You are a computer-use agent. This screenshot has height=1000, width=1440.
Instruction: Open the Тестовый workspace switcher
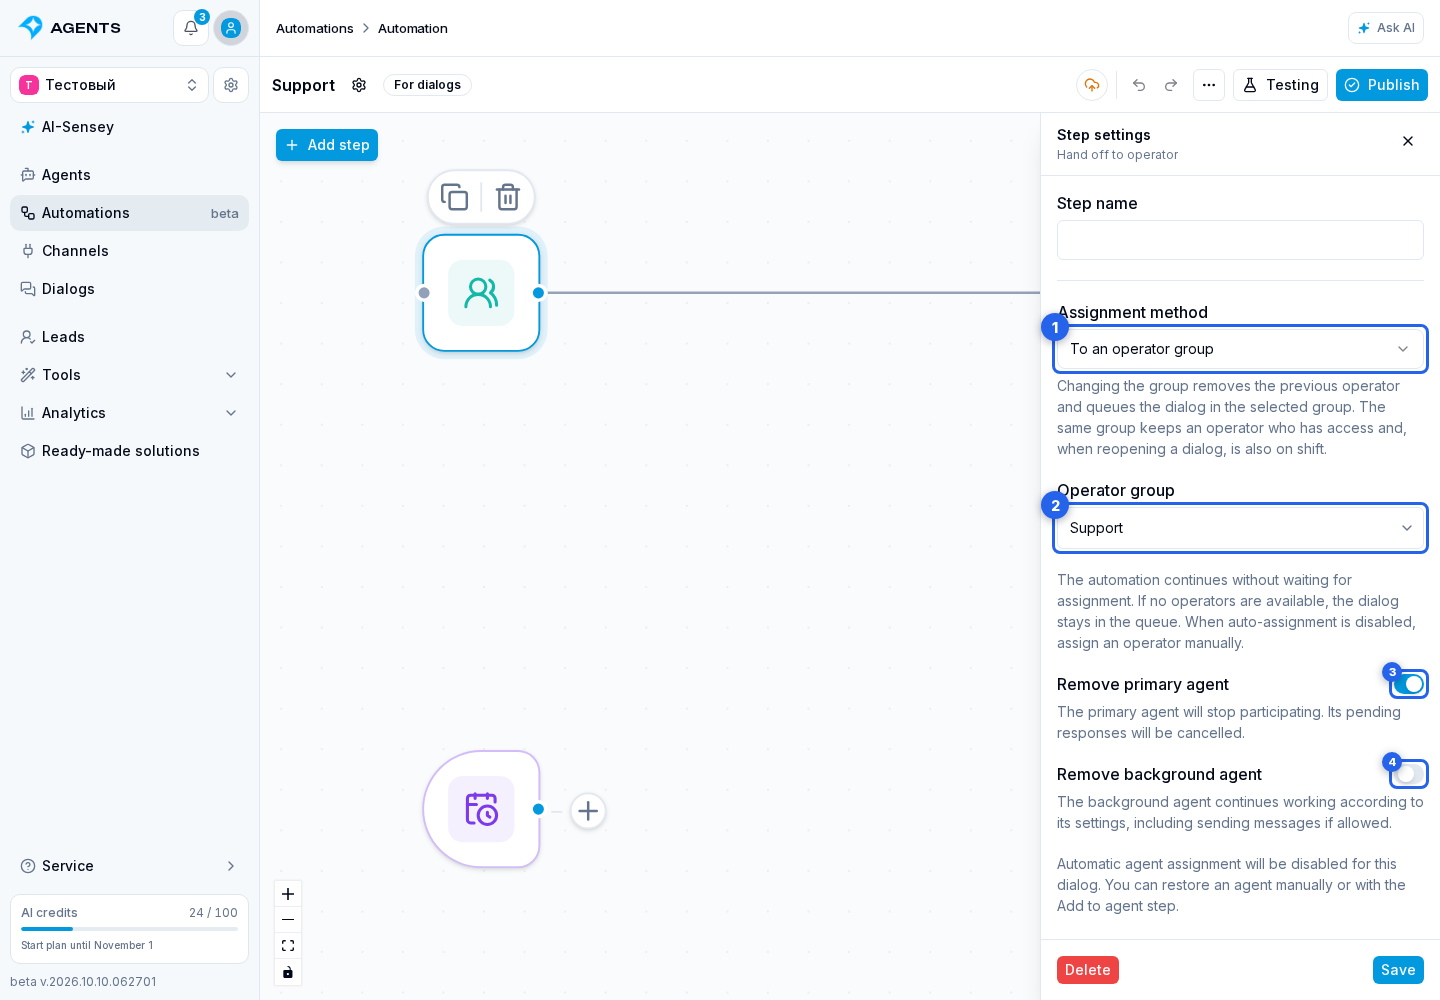(x=109, y=85)
